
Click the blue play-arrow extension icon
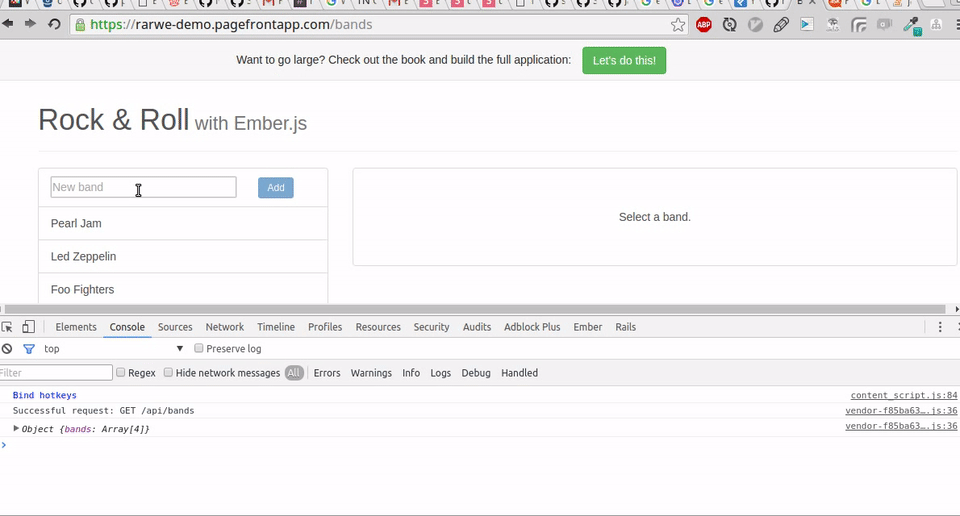pyautogui.click(x=806, y=24)
